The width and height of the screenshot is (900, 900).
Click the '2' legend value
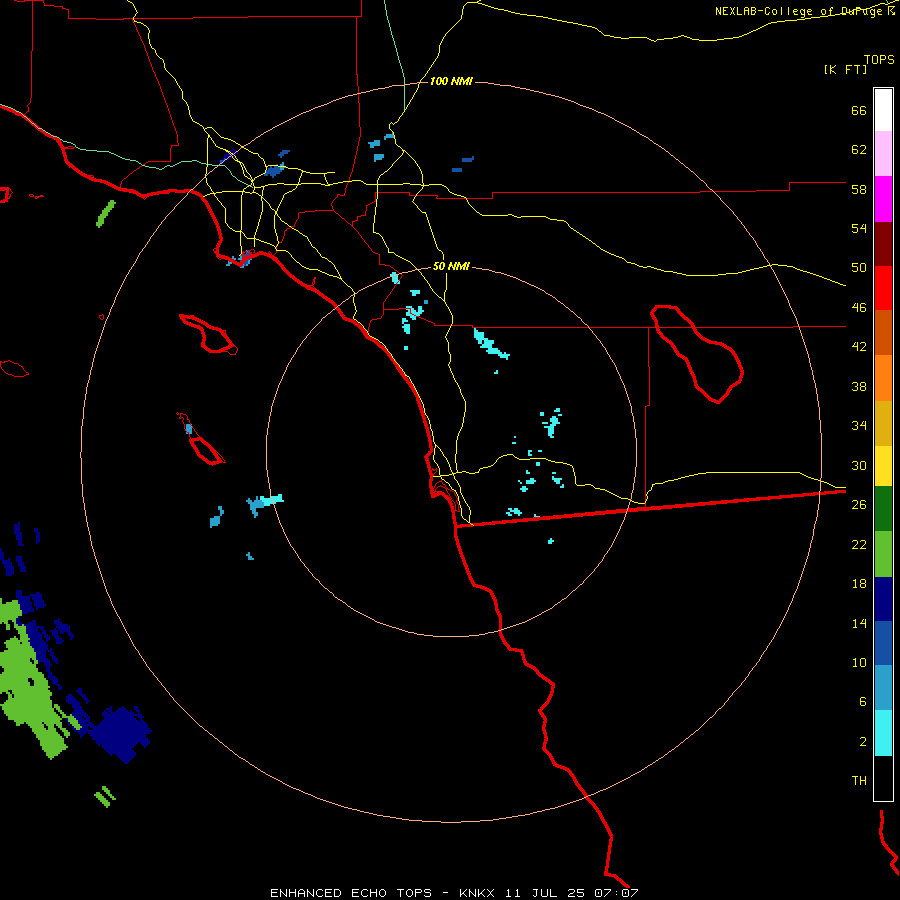pyautogui.click(x=862, y=742)
